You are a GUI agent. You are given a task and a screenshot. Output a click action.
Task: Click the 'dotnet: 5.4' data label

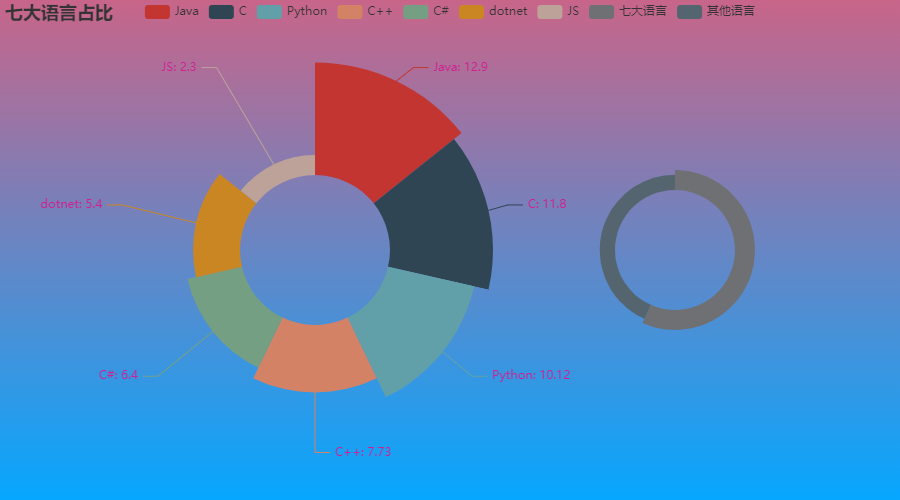(x=71, y=204)
